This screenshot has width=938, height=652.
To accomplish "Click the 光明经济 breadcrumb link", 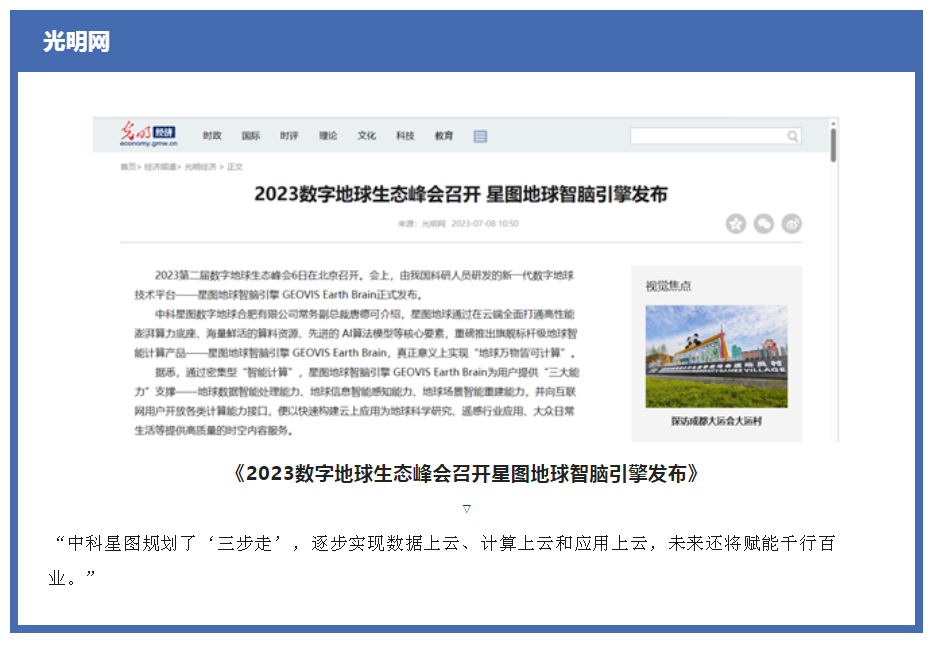I will tap(200, 167).
